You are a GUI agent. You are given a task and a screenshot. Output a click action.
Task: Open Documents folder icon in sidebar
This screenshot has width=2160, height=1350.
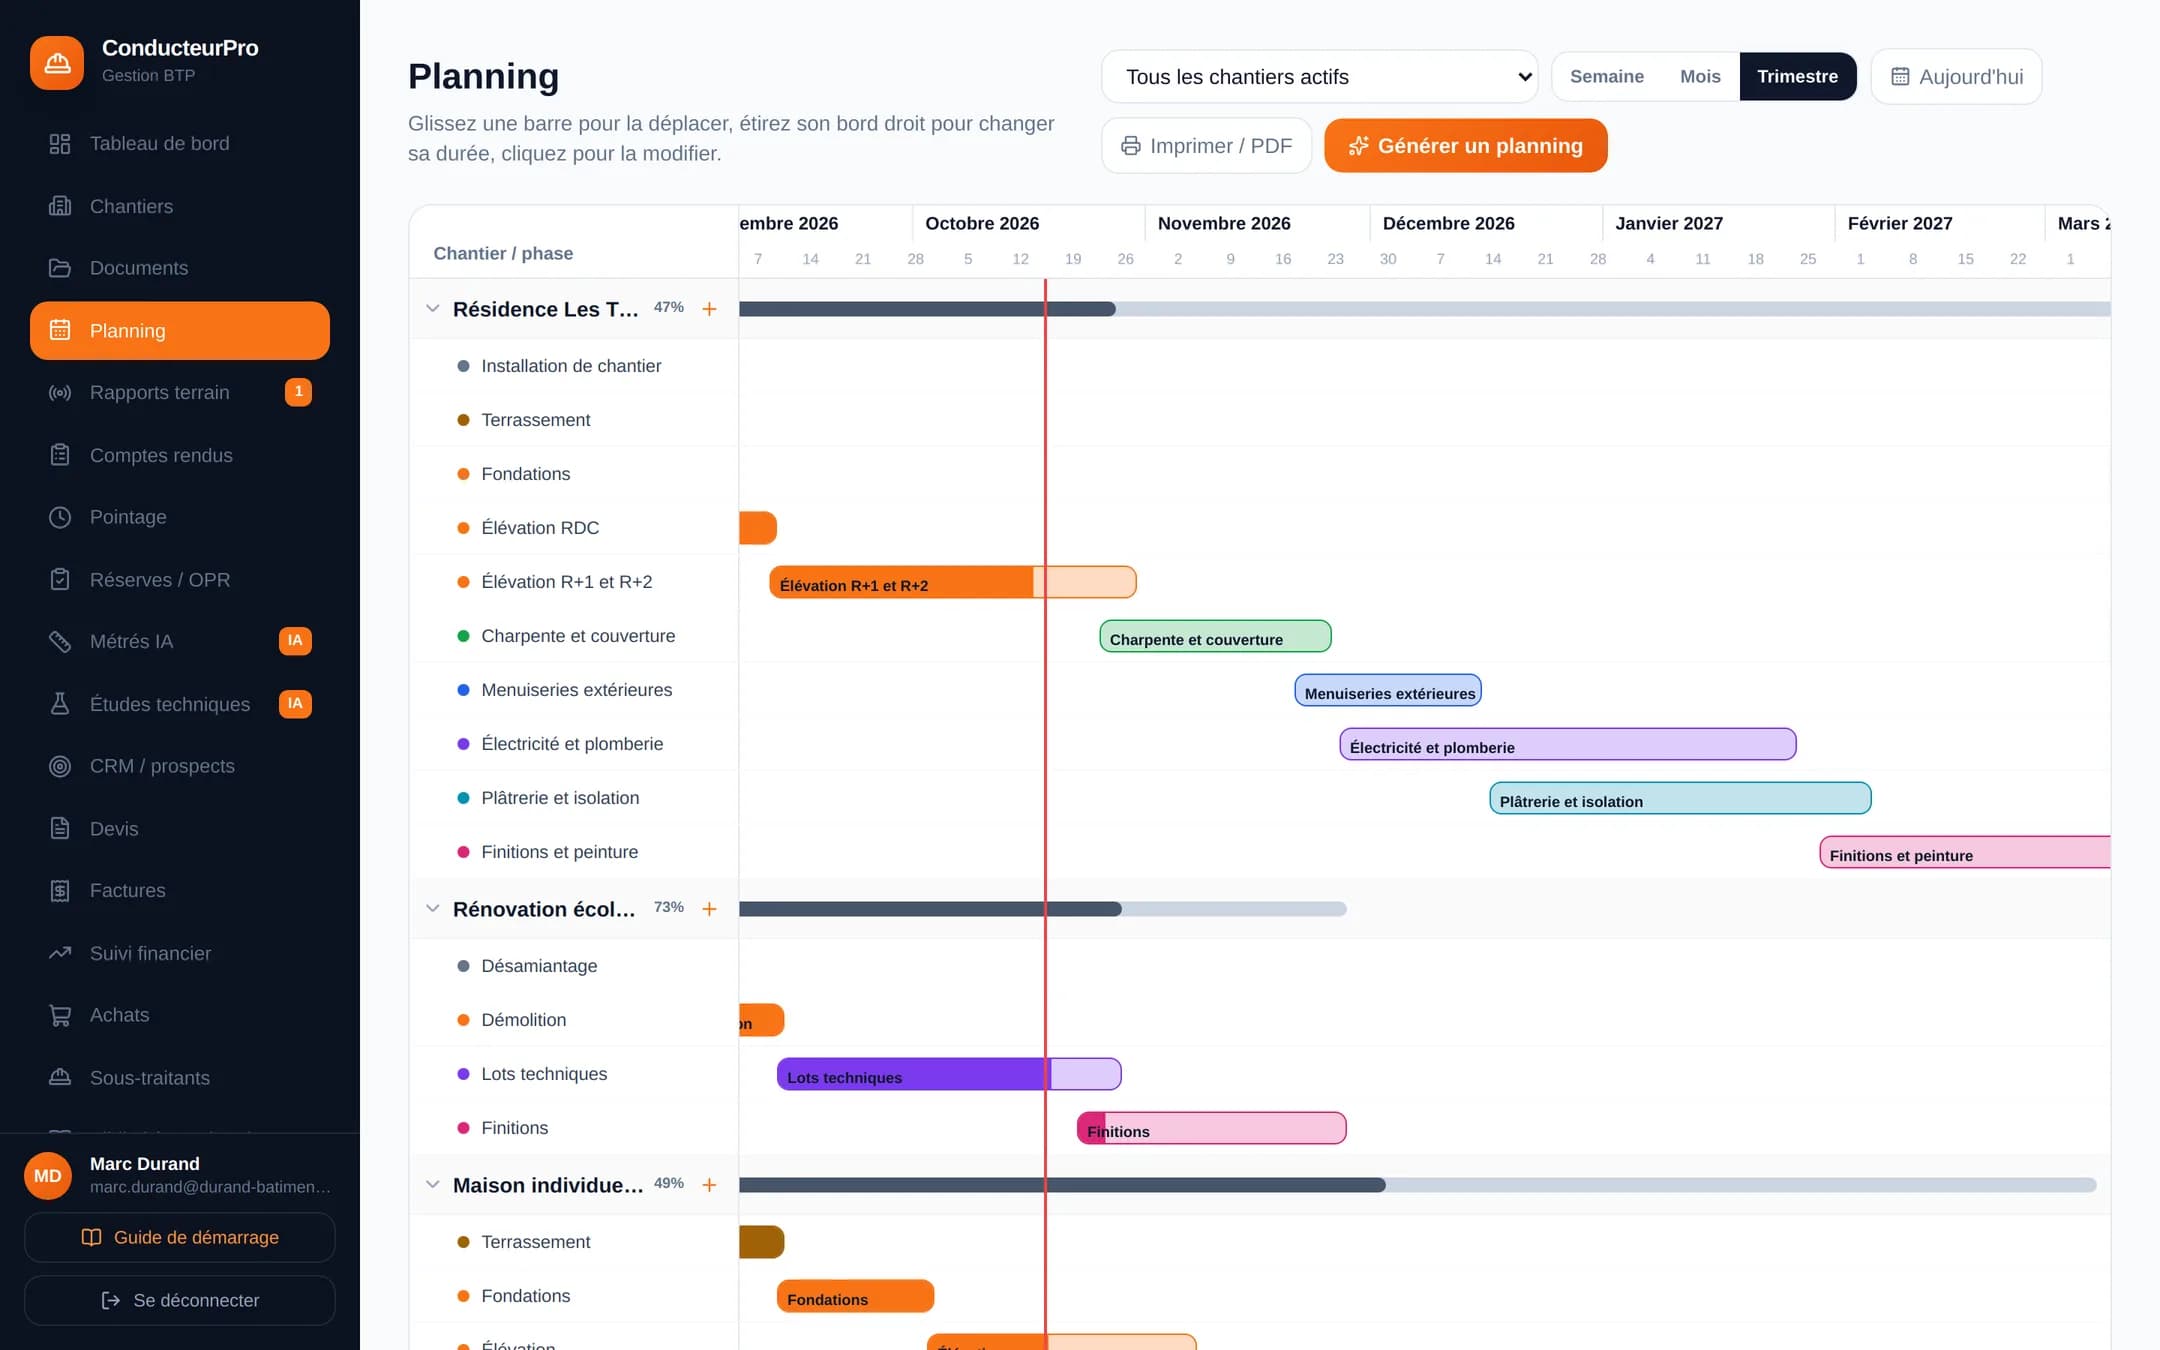click(x=60, y=268)
